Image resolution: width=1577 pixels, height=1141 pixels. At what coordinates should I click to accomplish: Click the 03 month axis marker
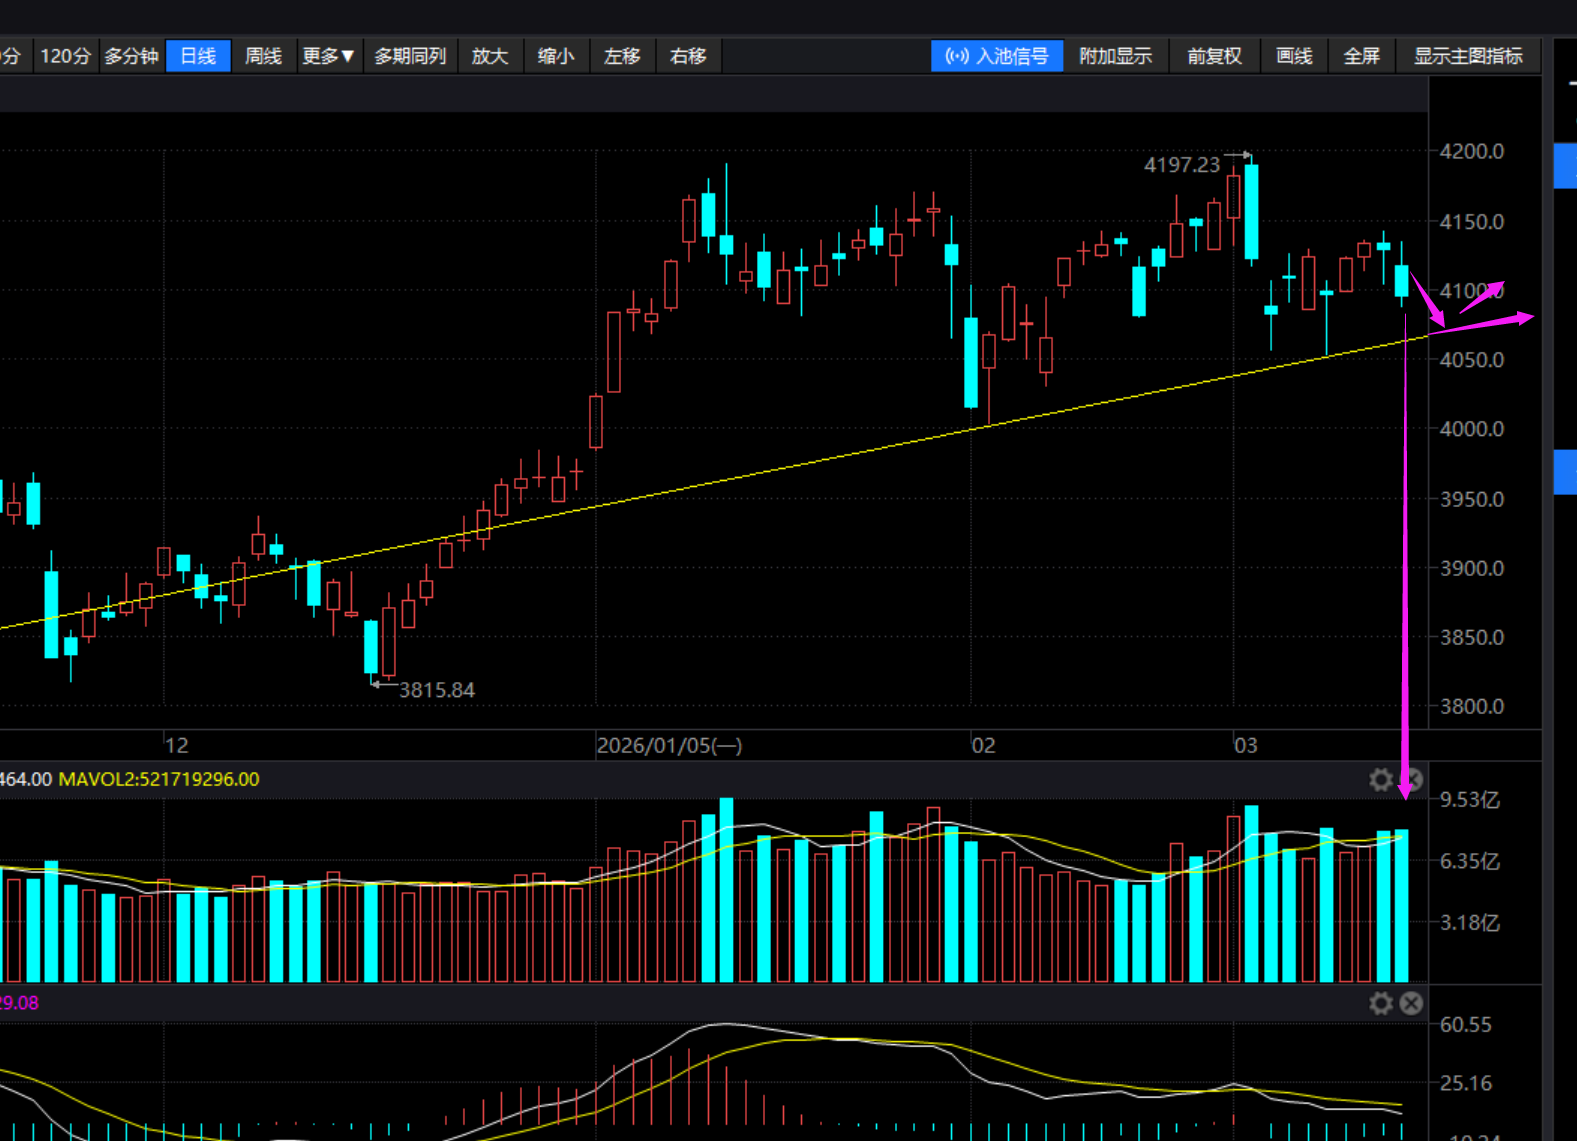click(x=1246, y=746)
